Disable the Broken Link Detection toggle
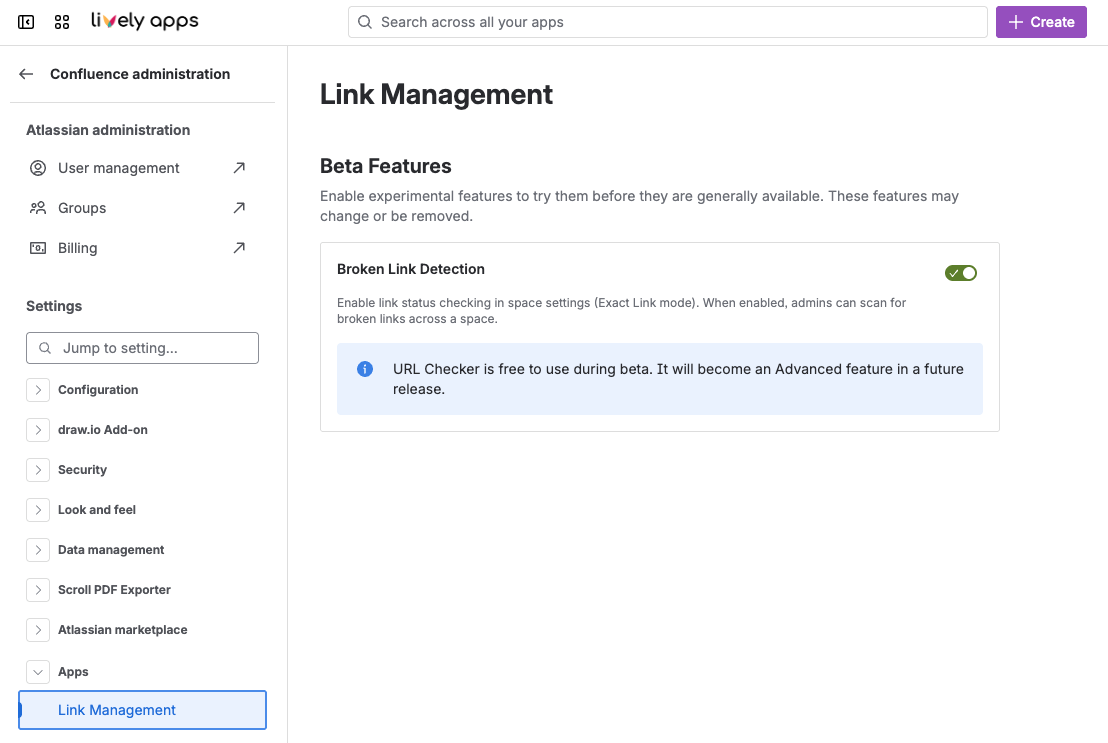The width and height of the screenshot is (1108, 743). 960,273
